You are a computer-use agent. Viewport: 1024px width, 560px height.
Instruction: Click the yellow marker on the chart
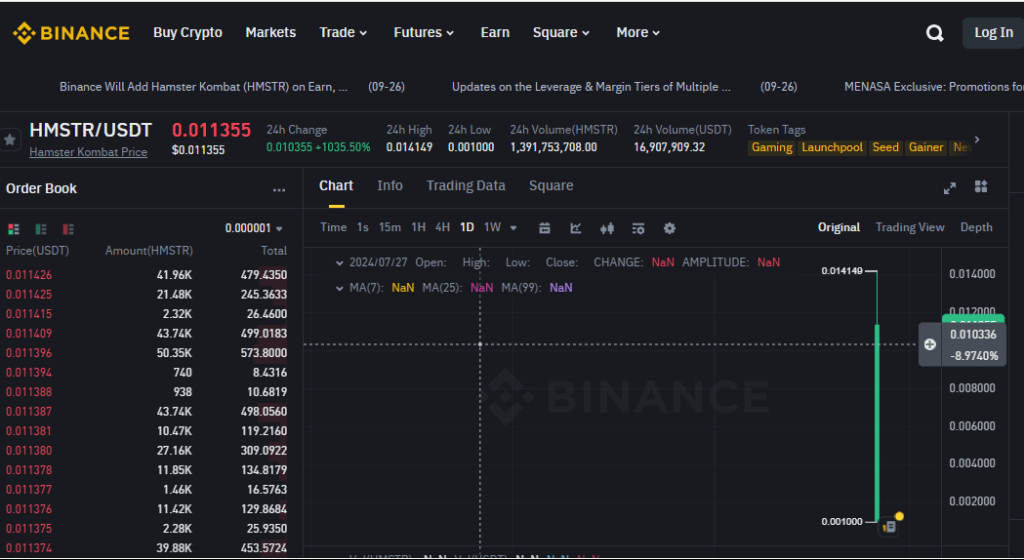[899, 516]
